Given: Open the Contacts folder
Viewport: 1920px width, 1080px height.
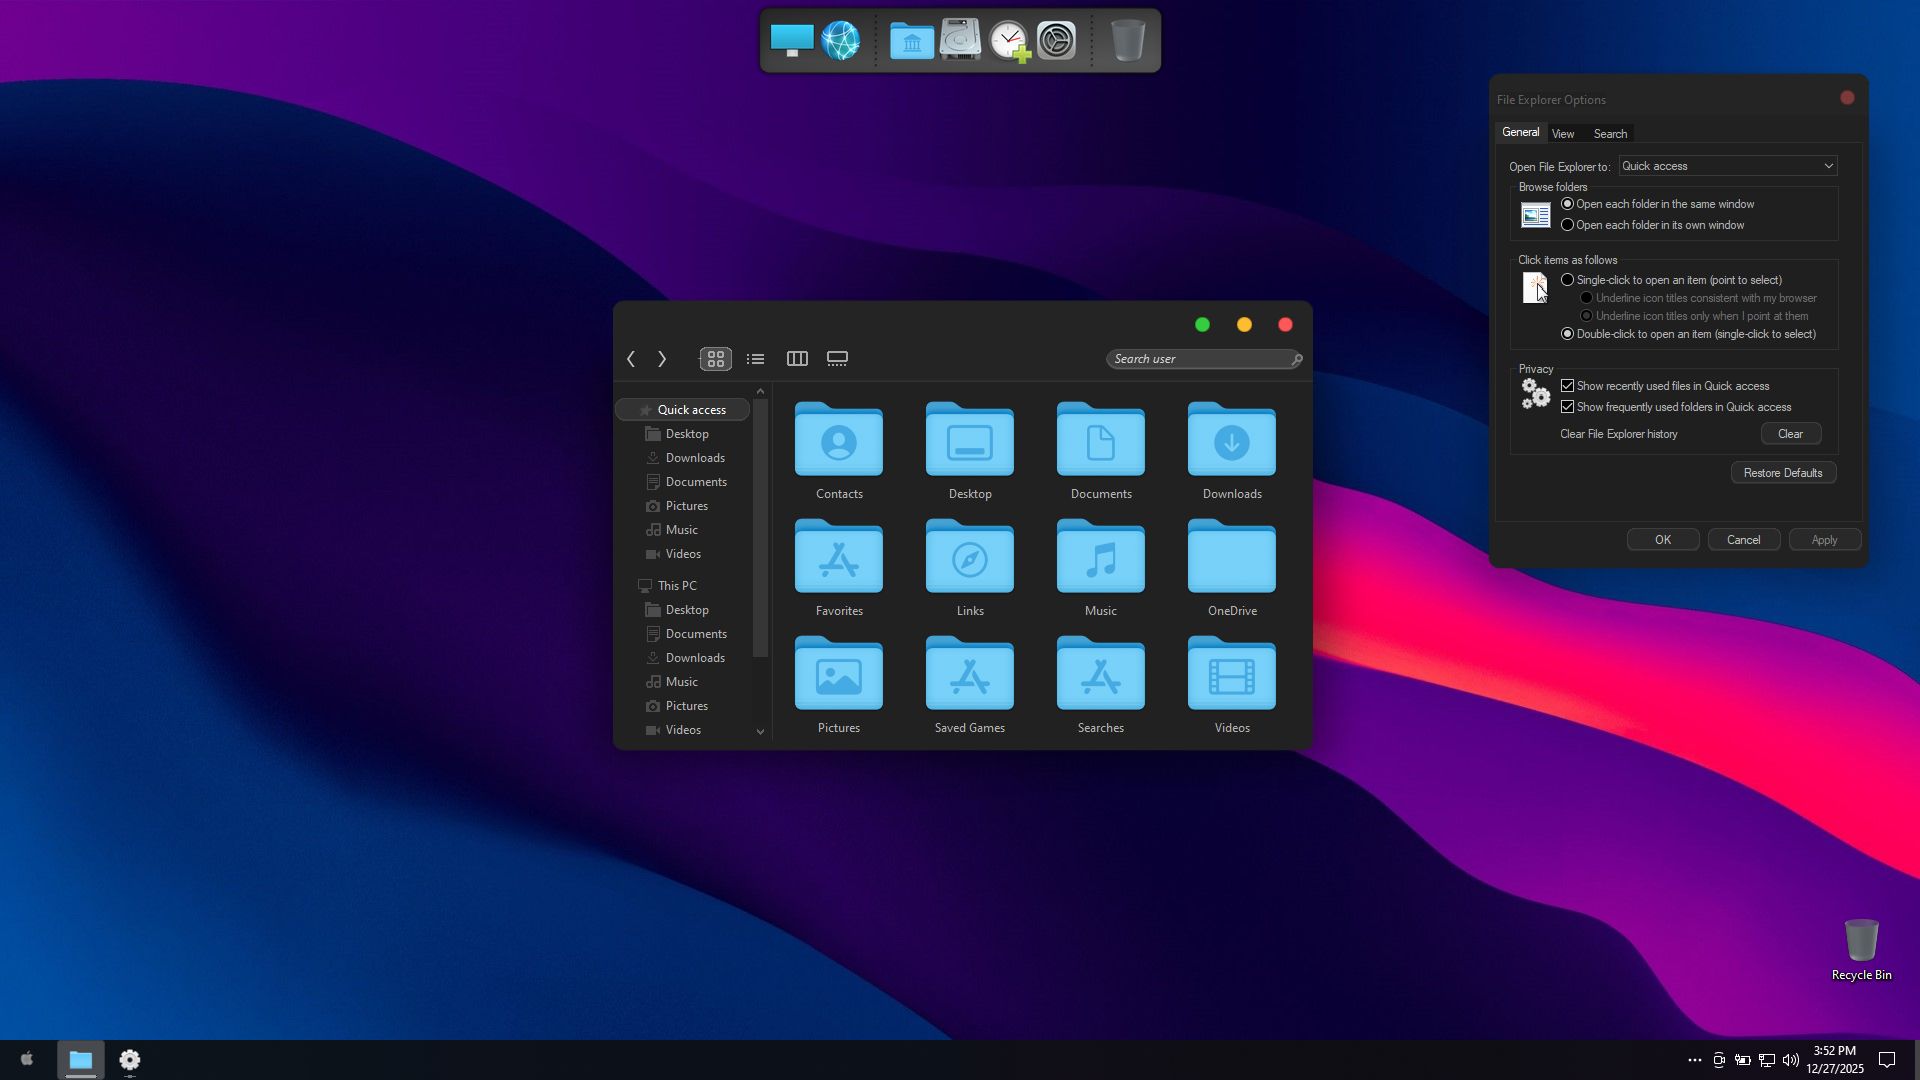Looking at the screenshot, I should click(838, 450).
